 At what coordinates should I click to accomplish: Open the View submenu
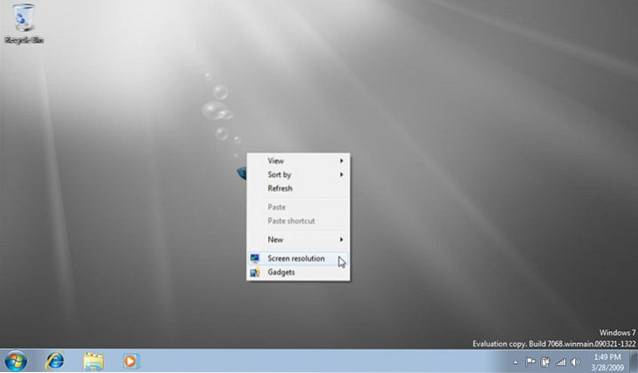click(x=298, y=161)
